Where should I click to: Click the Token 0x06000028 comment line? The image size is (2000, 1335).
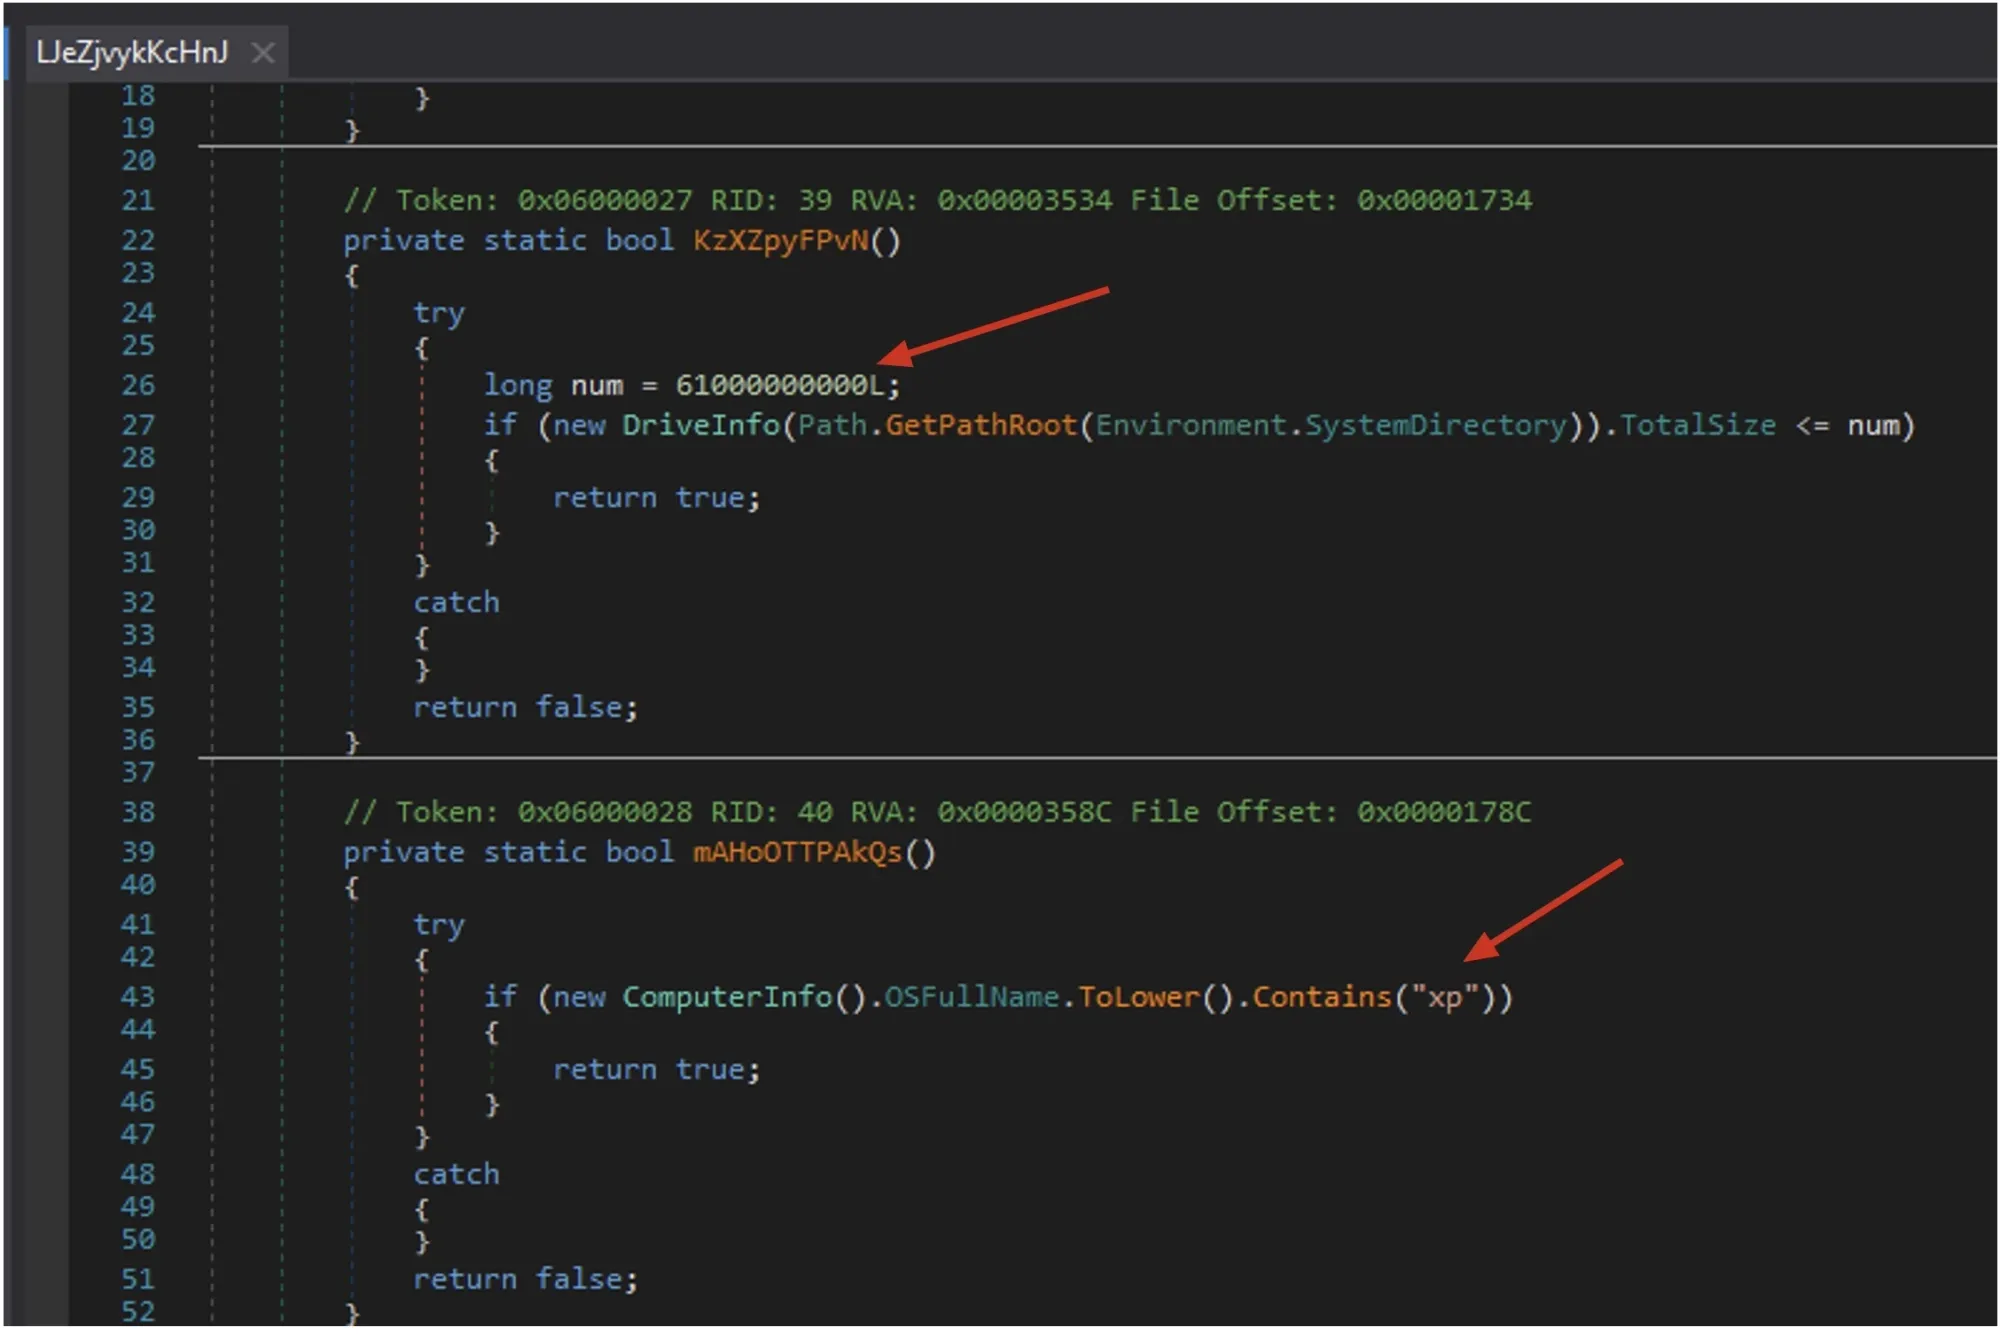937,813
